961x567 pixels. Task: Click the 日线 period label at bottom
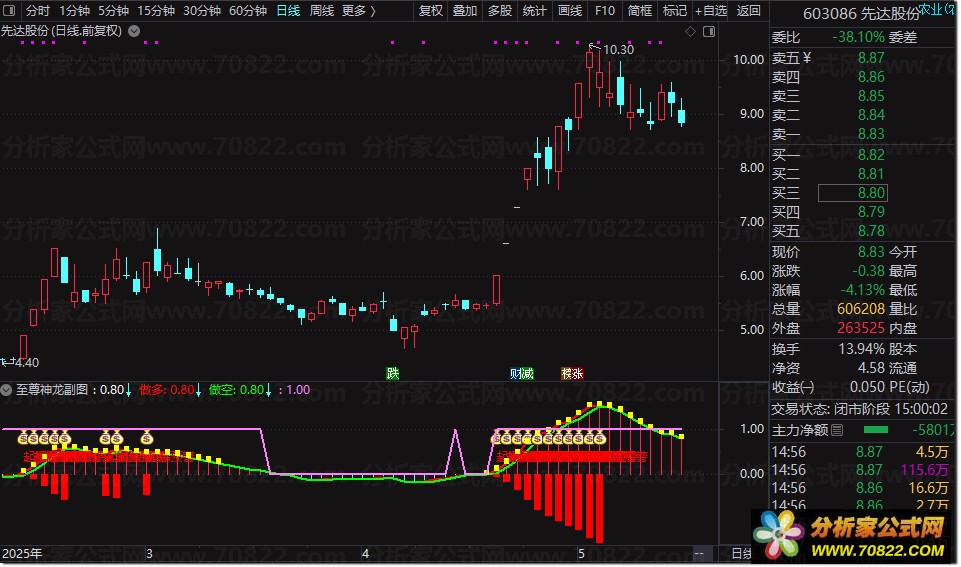[742, 554]
